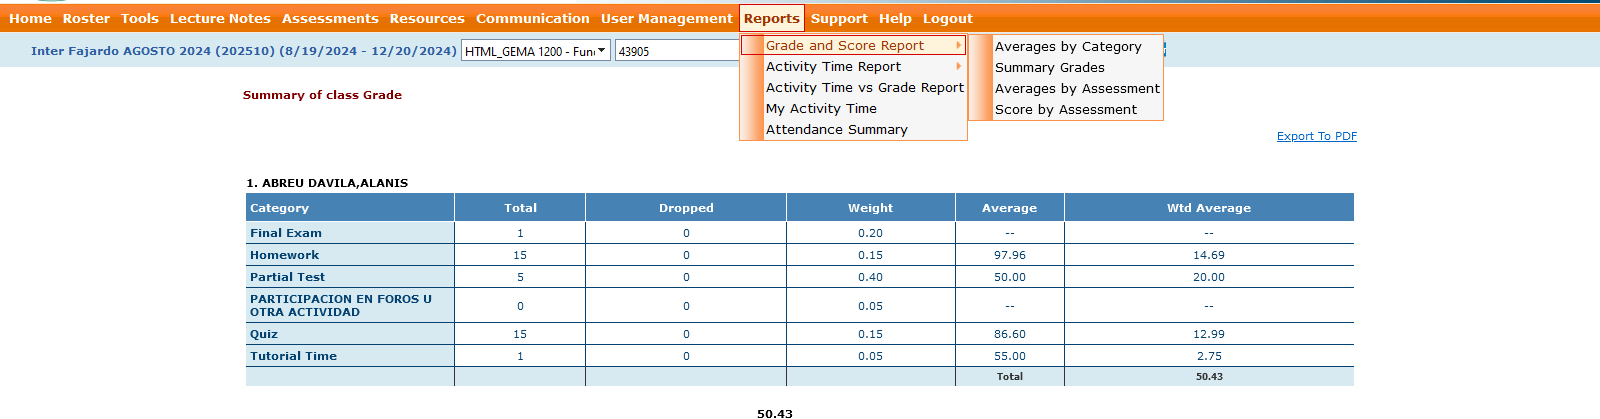Open the Attendance Summary report

pos(837,130)
